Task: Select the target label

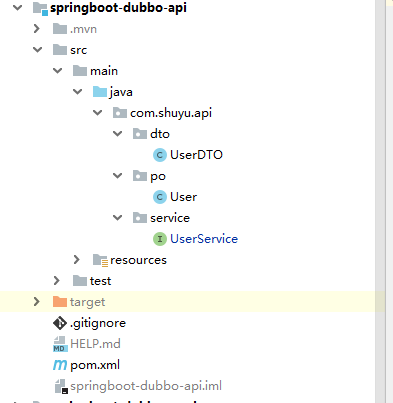Action: click(87, 303)
